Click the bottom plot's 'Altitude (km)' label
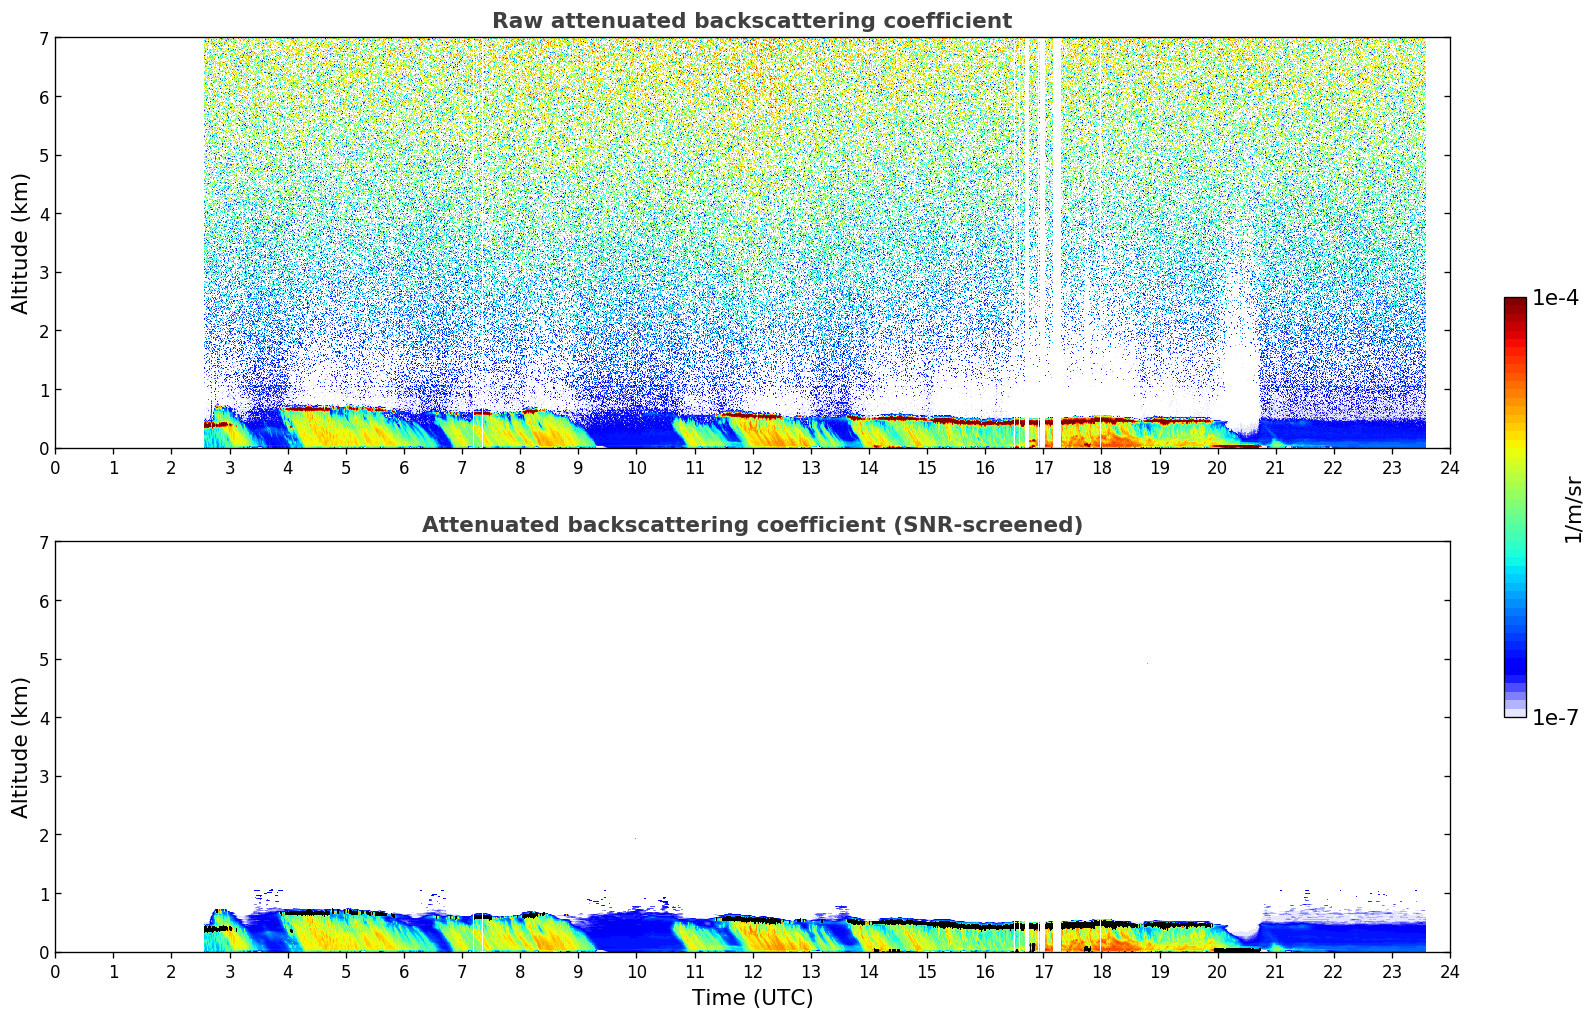Screen dimensions: 1595x1020 click(x=21, y=747)
